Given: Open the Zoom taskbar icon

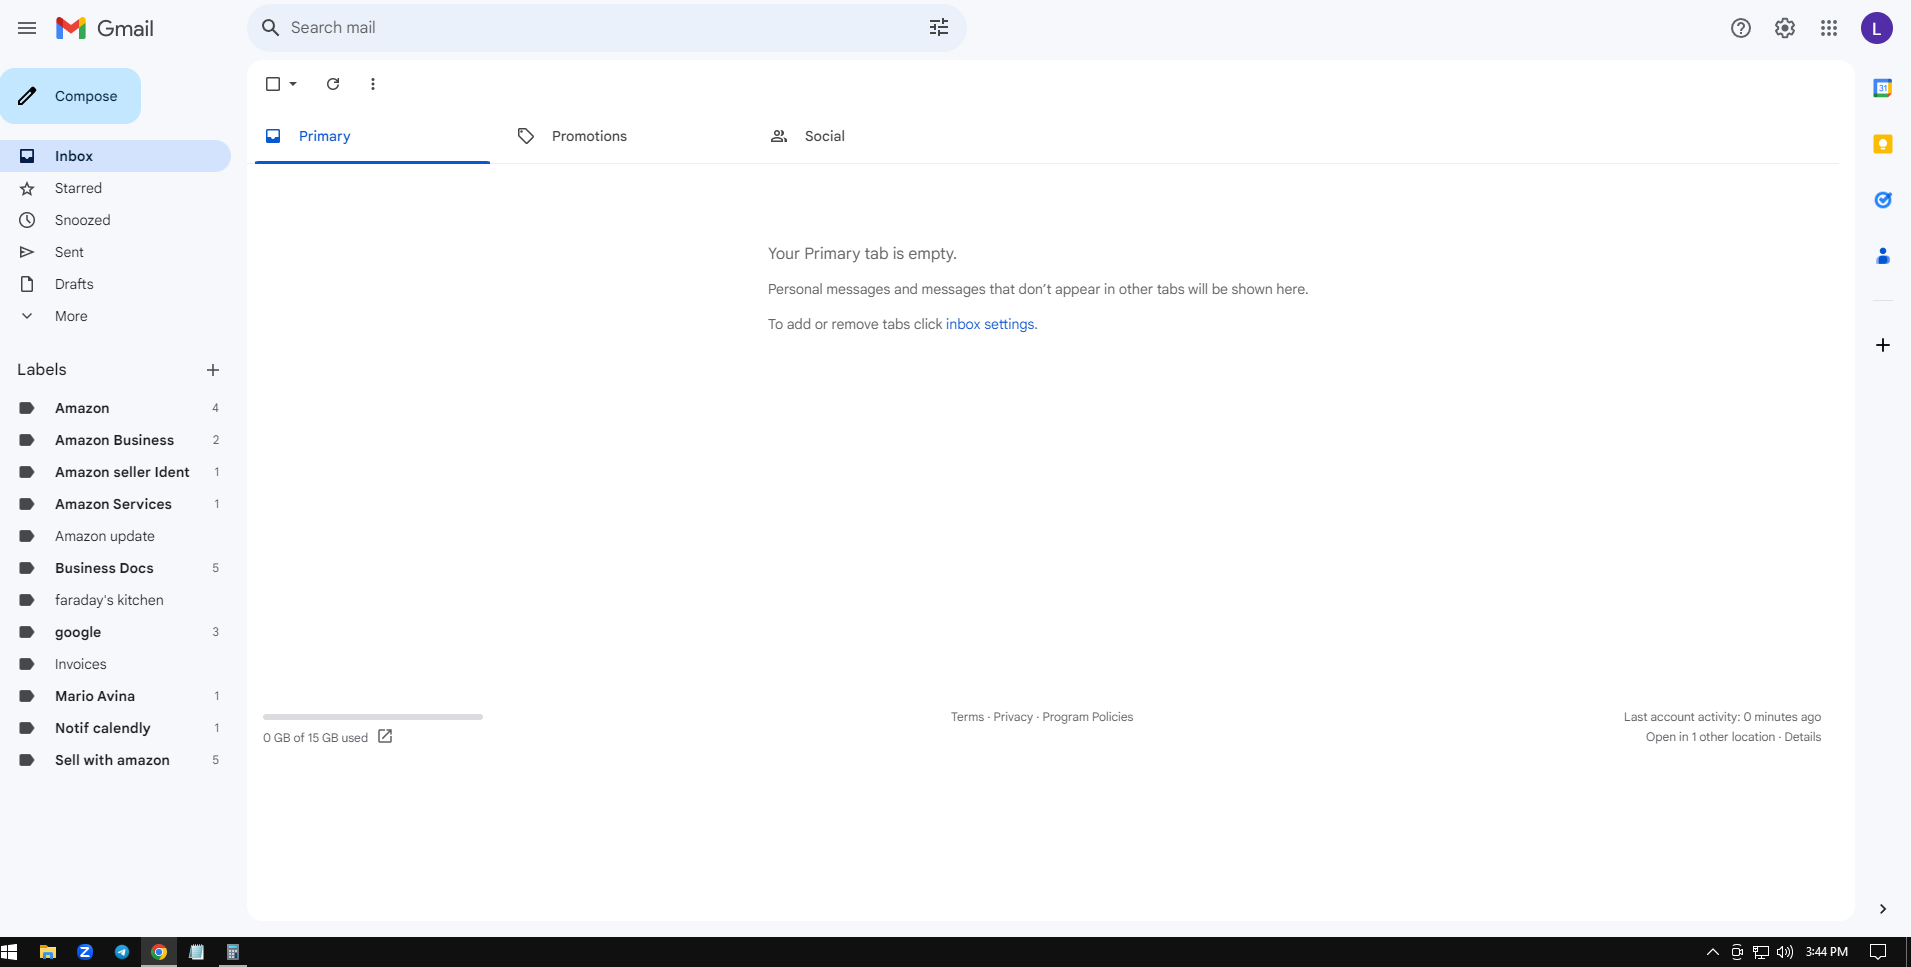Looking at the screenshot, I should 85,952.
